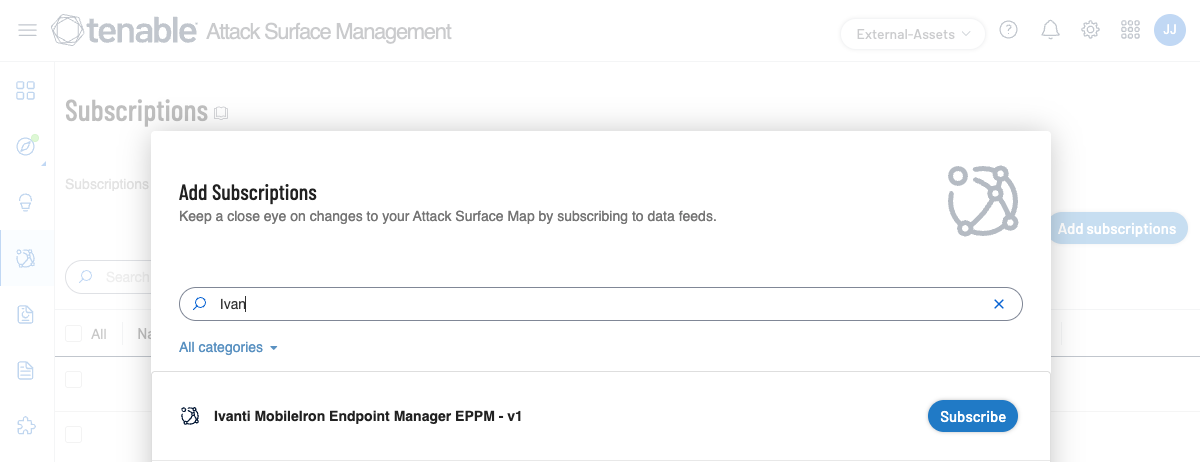Image resolution: width=1200 pixels, height=462 pixels.
Task: Click the Tenable logo
Action: coord(124,31)
